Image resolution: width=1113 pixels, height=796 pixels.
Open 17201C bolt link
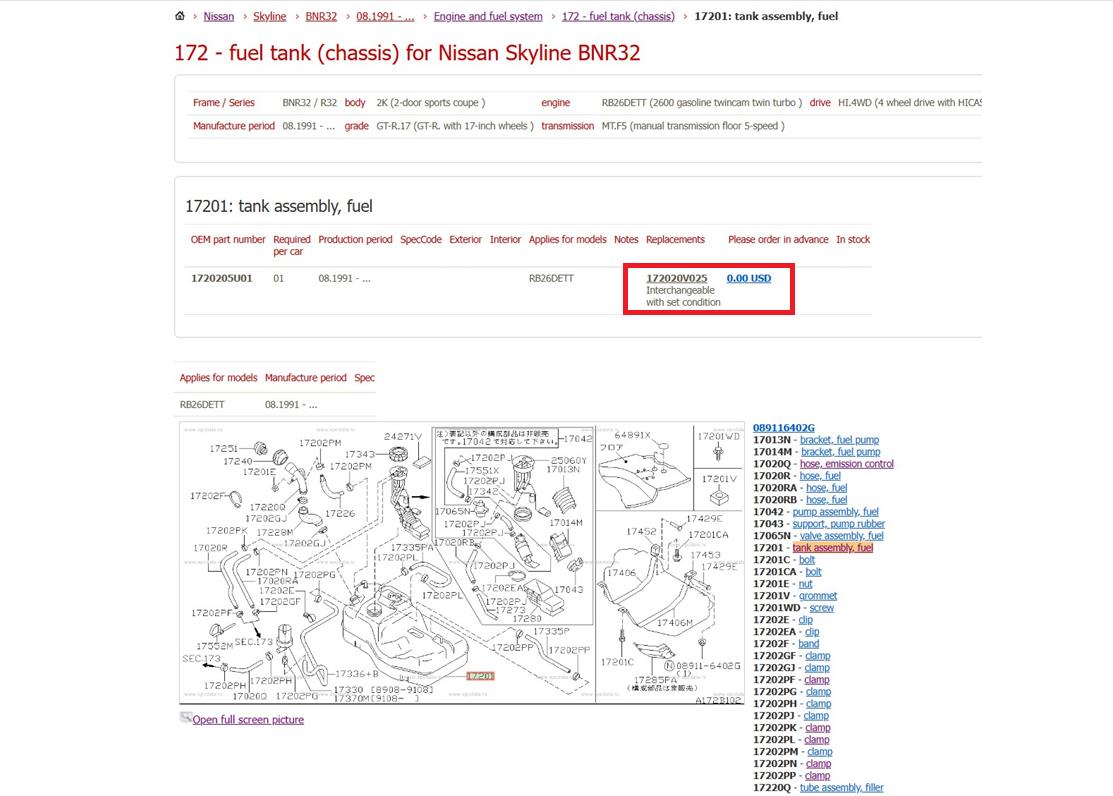coord(807,560)
